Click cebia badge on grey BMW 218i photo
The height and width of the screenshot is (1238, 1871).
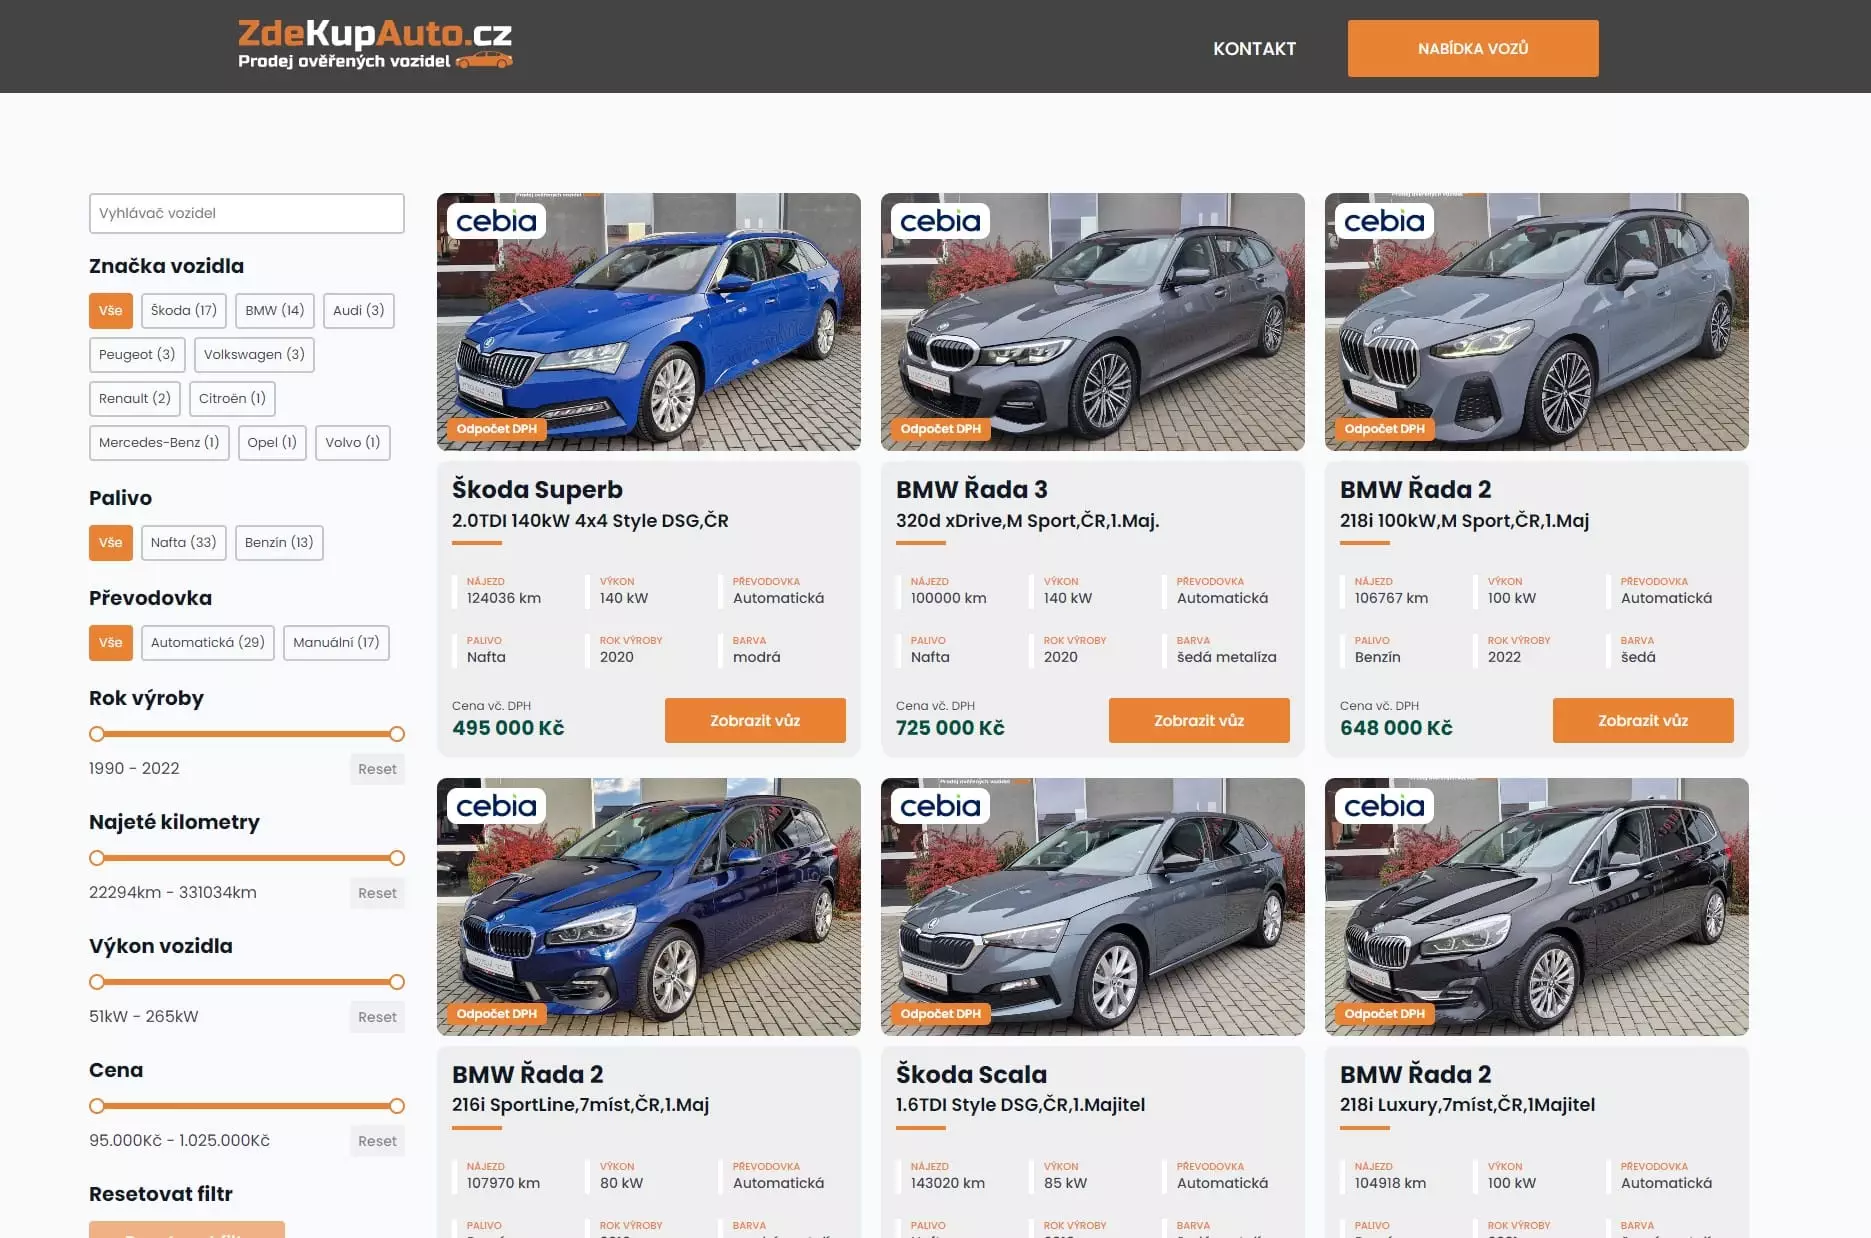tap(1384, 221)
